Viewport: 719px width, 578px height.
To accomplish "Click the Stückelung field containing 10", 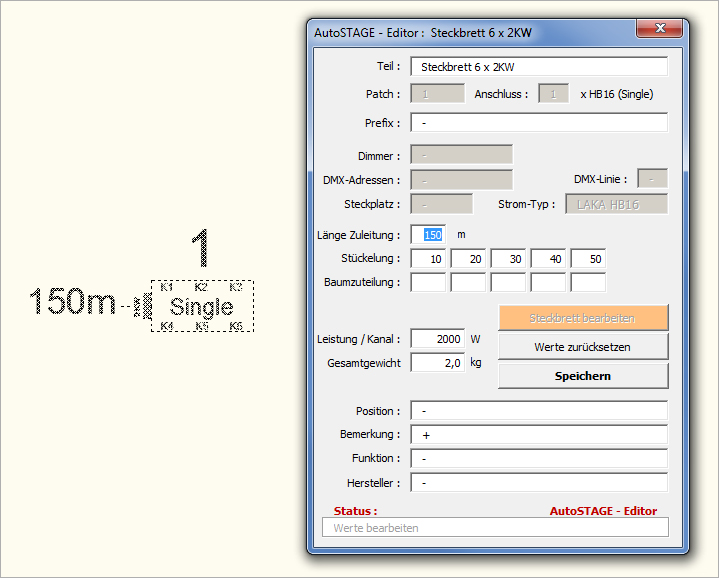I will click(428, 259).
